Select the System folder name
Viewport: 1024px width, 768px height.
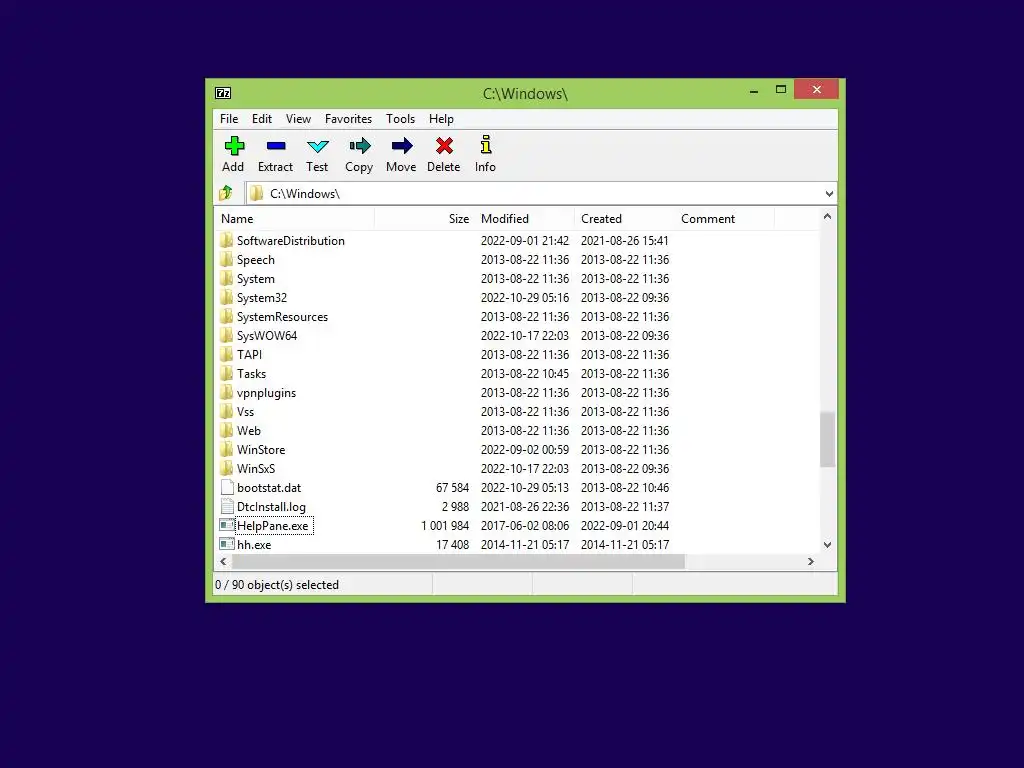click(x=255, y=279)
